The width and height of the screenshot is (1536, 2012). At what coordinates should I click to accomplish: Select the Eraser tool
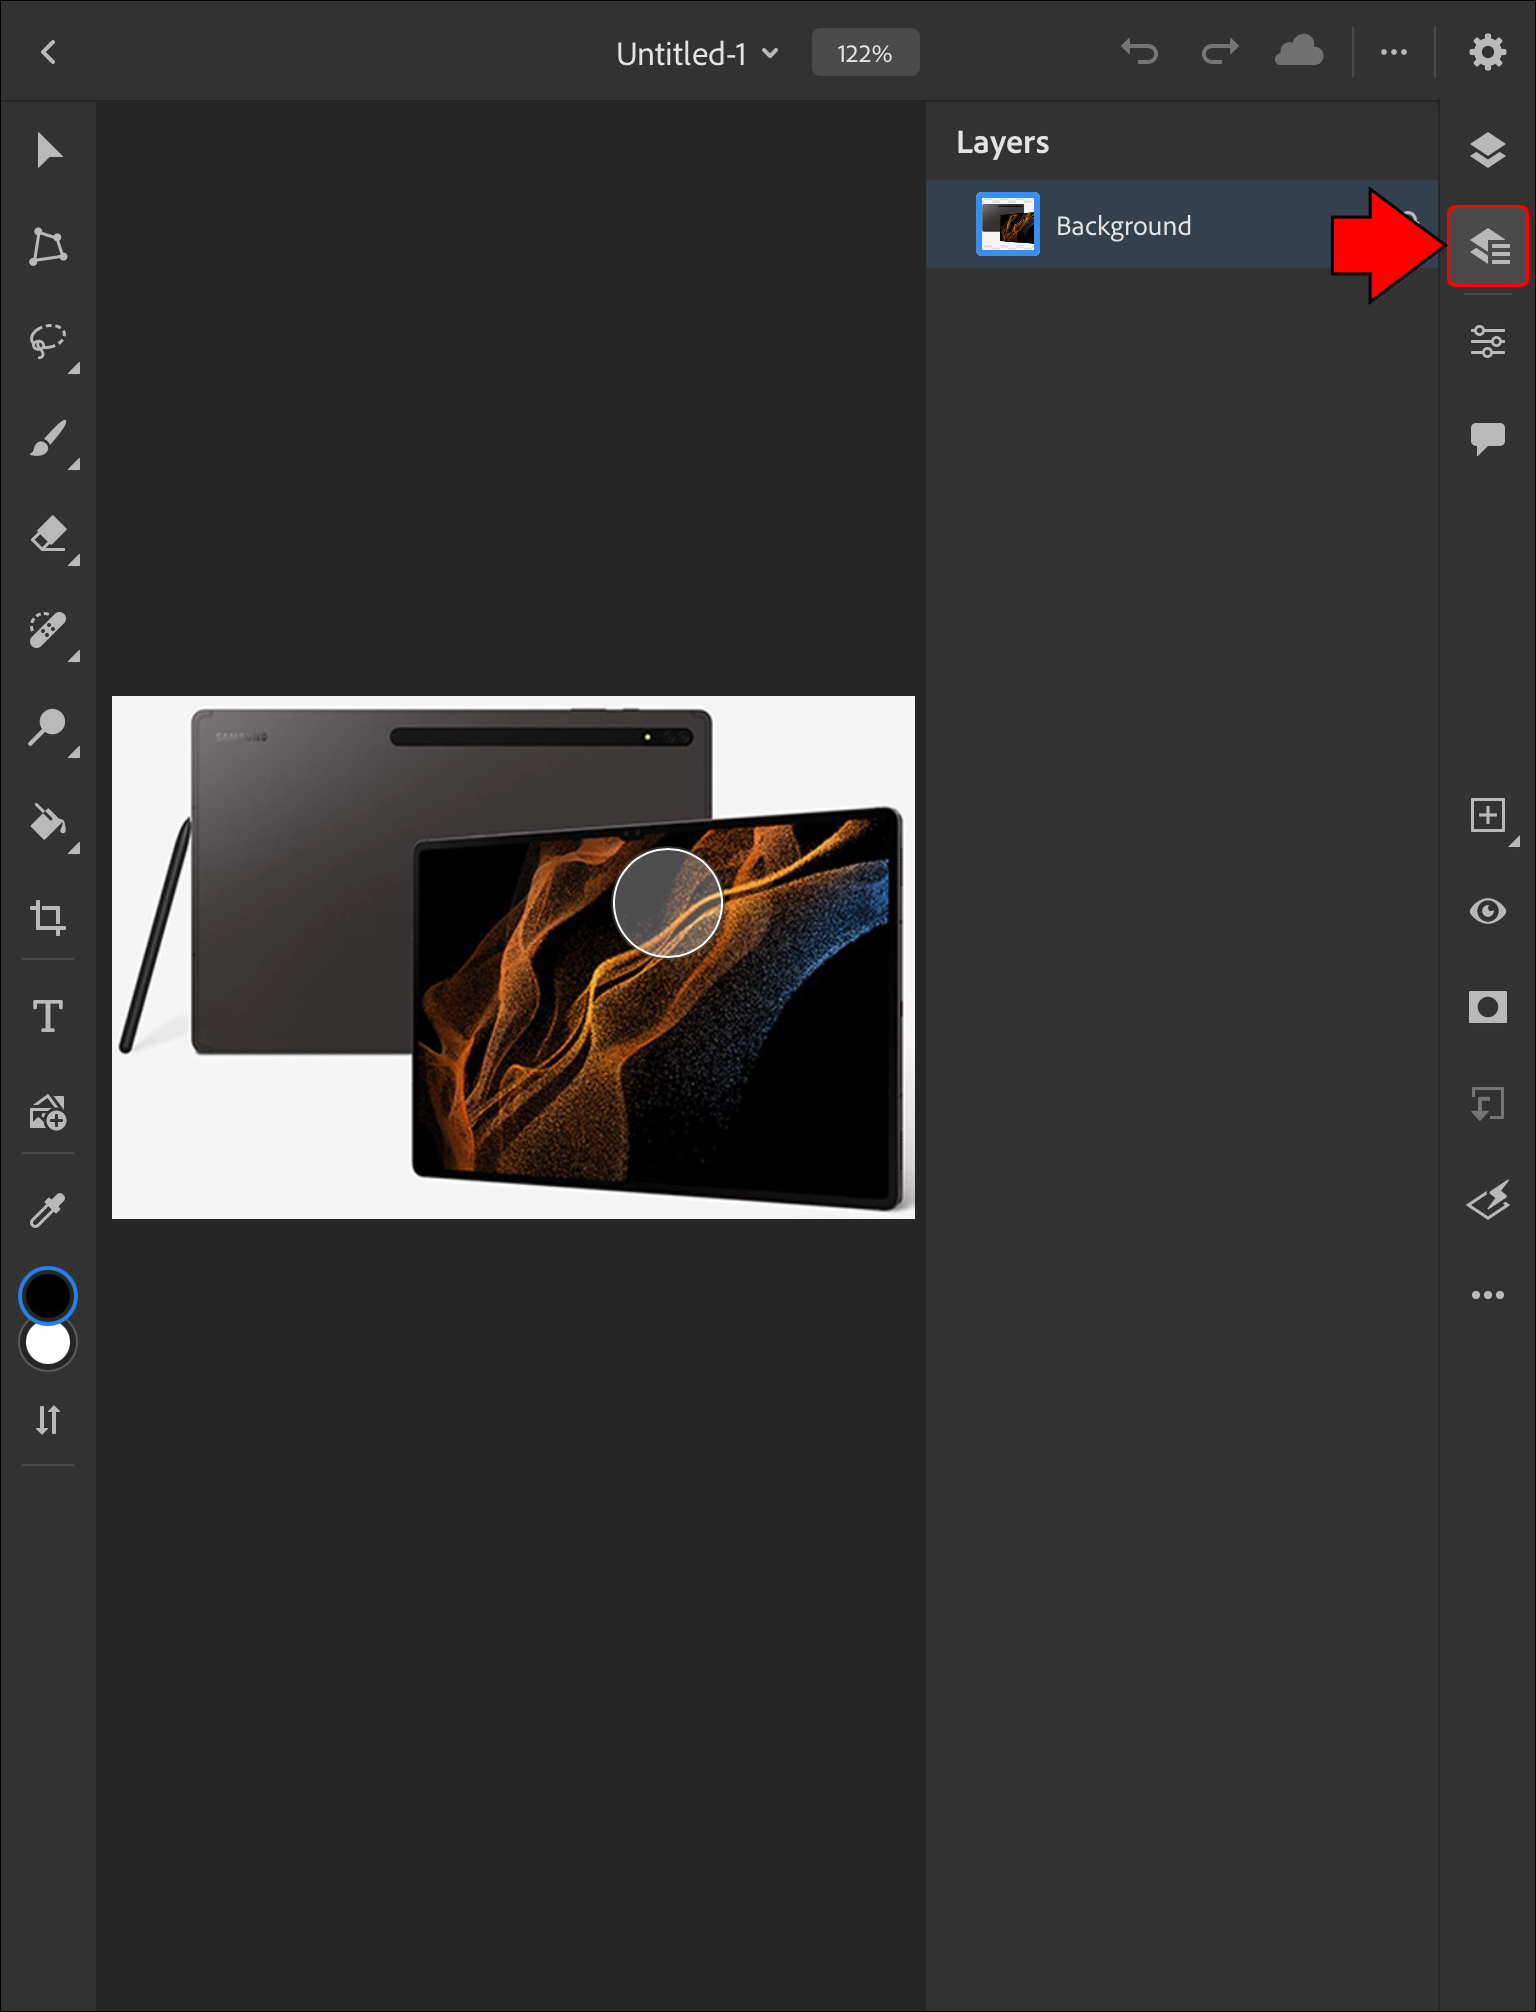coord(48,534)
